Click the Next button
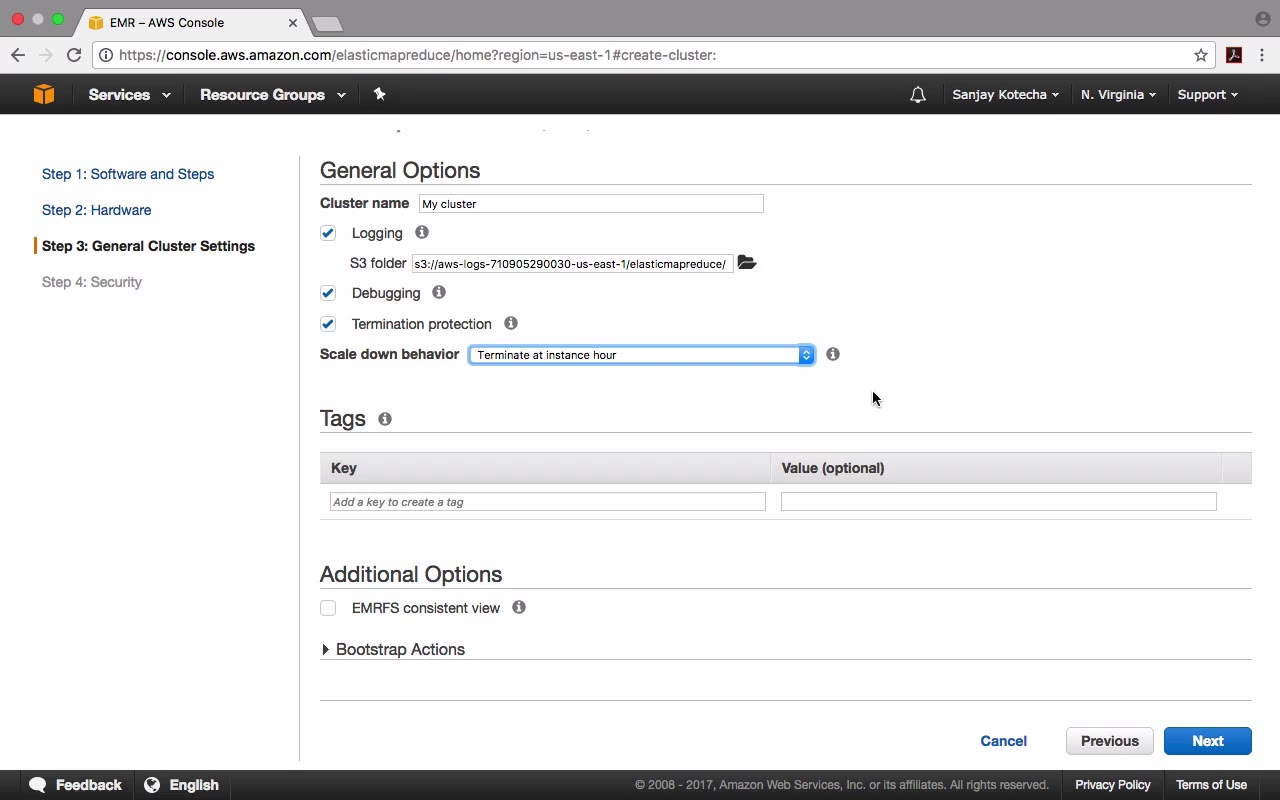1280x800 pixels. (x=1207, y=741)
